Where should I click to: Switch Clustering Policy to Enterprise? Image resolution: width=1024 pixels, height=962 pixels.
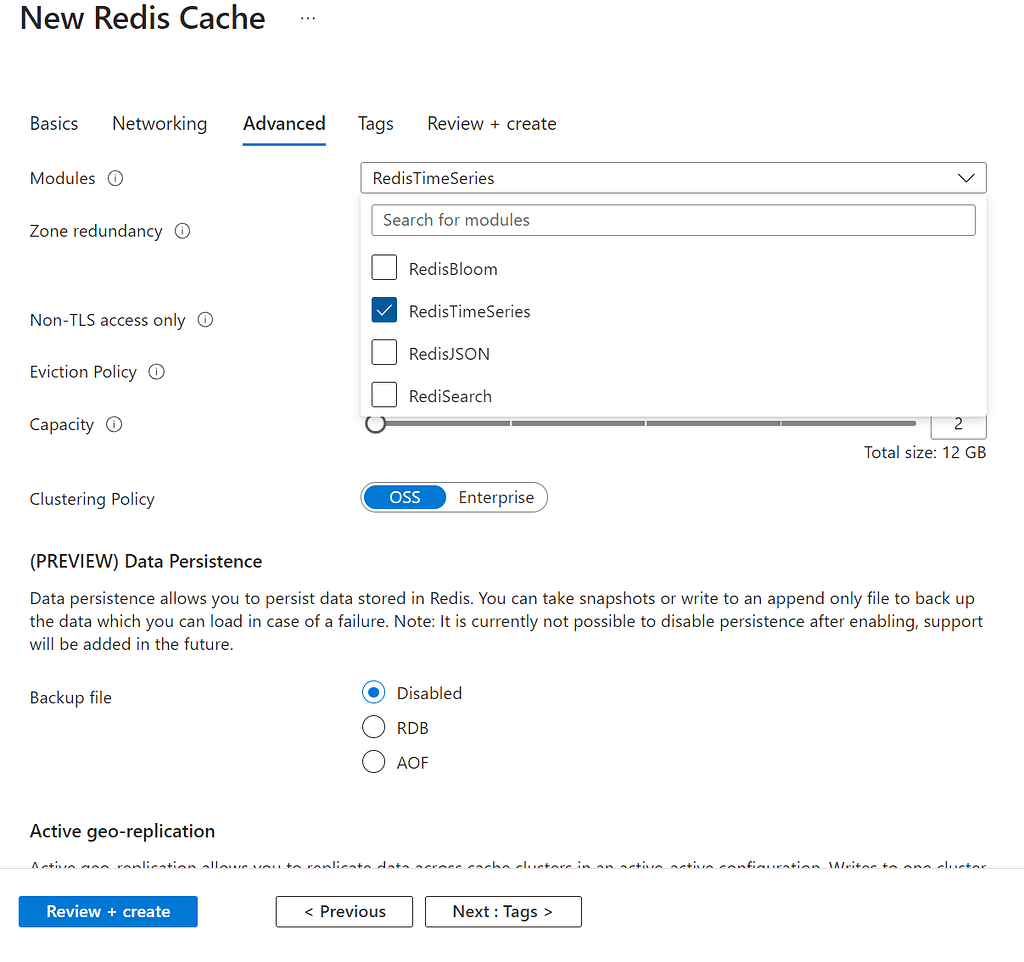[x=495, y=497]
